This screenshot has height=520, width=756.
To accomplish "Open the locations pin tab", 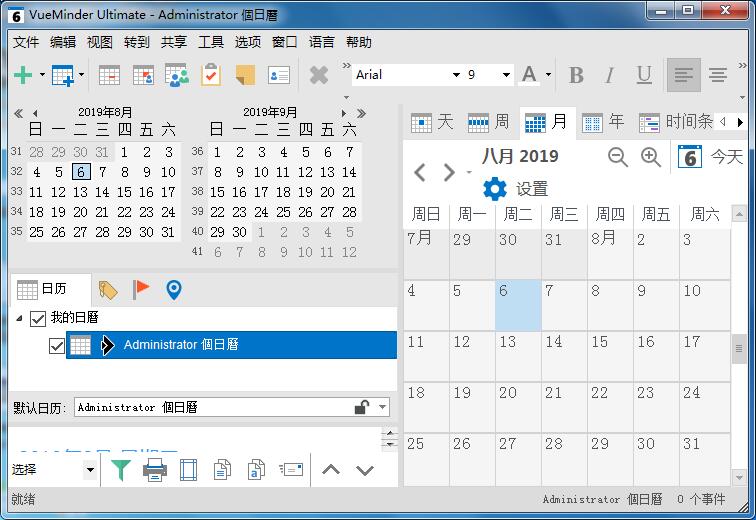I will click(174, 290).
